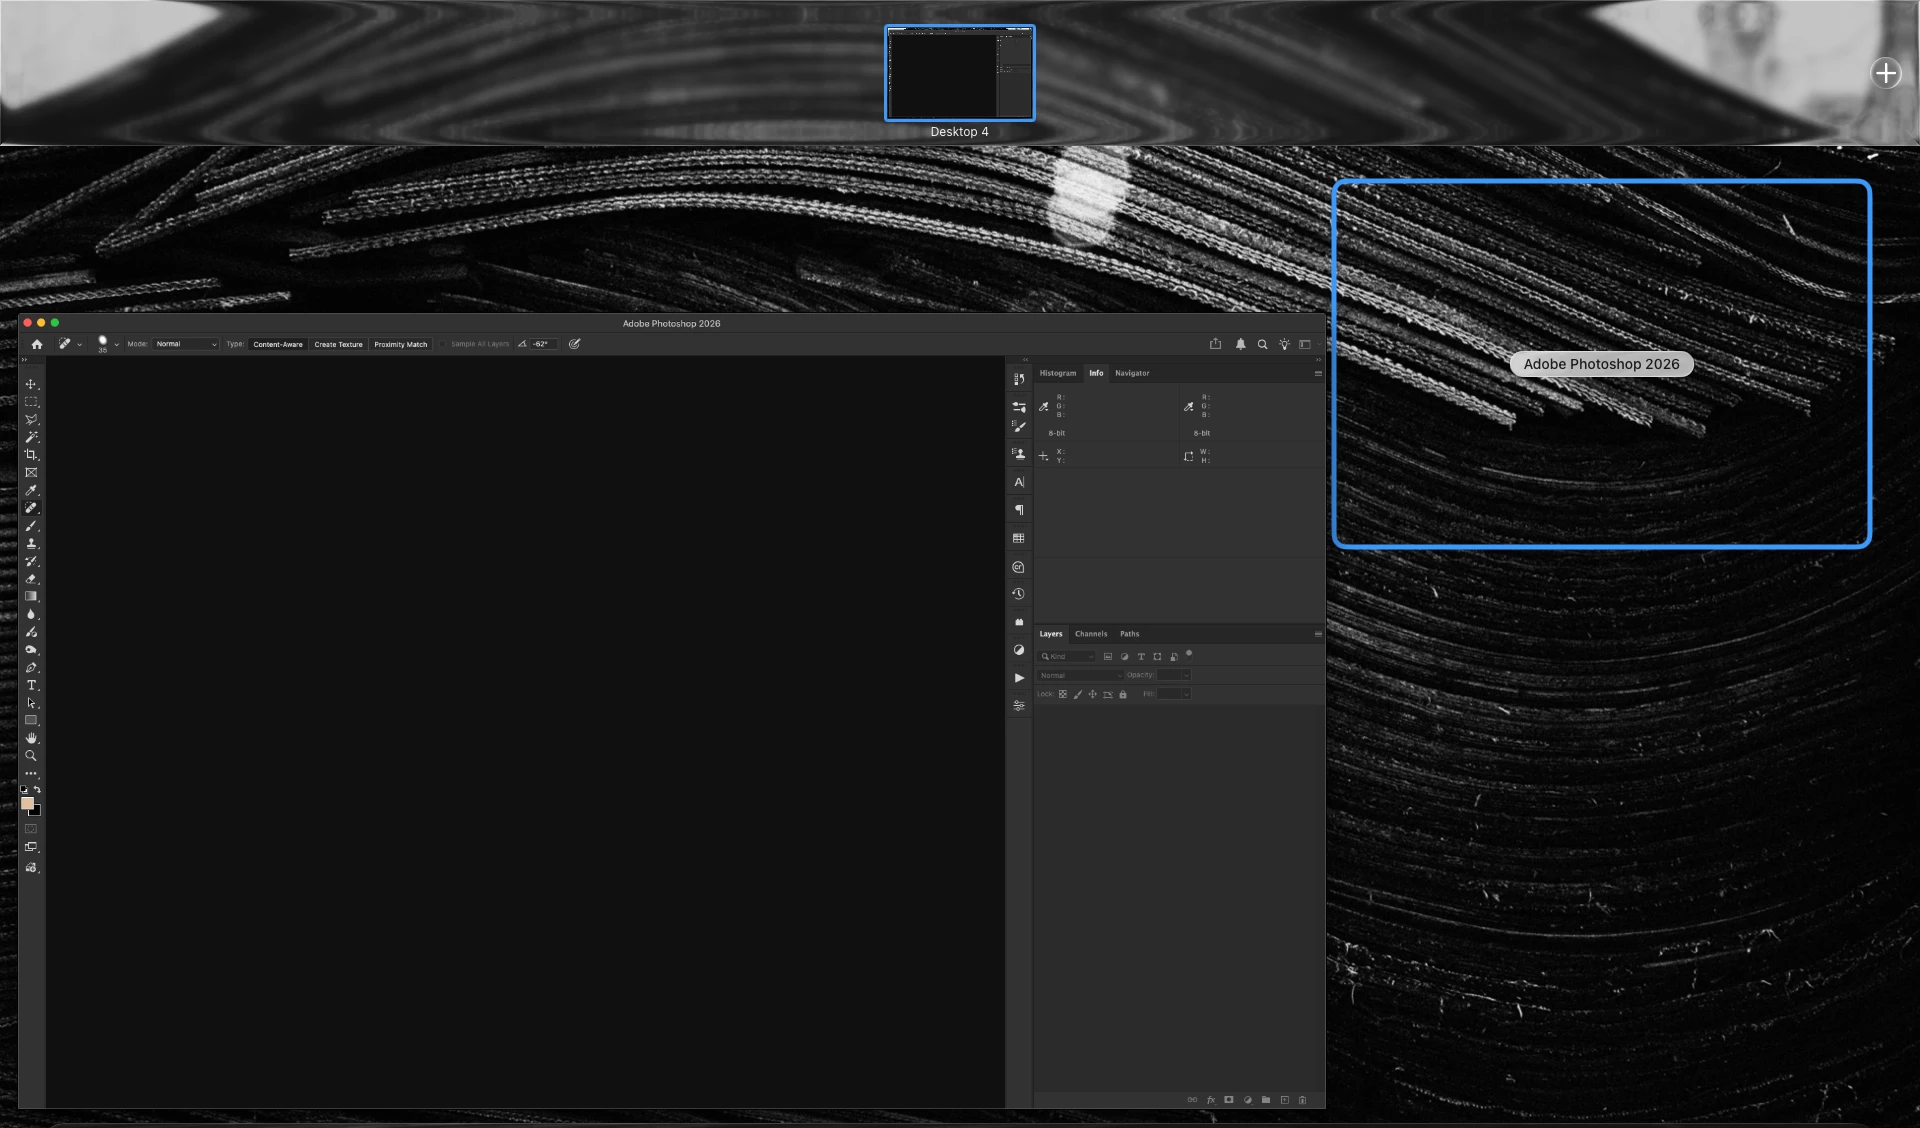1920x1128 pixels.
Task: Expand the layer Kind filter dropdown
Action: click(1067, 657)
